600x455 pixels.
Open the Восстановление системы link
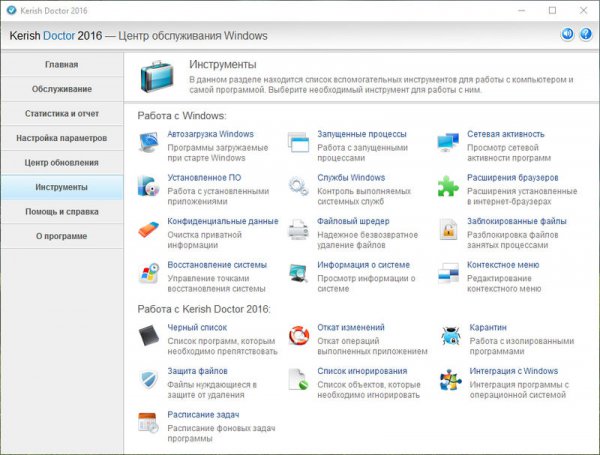217,265
